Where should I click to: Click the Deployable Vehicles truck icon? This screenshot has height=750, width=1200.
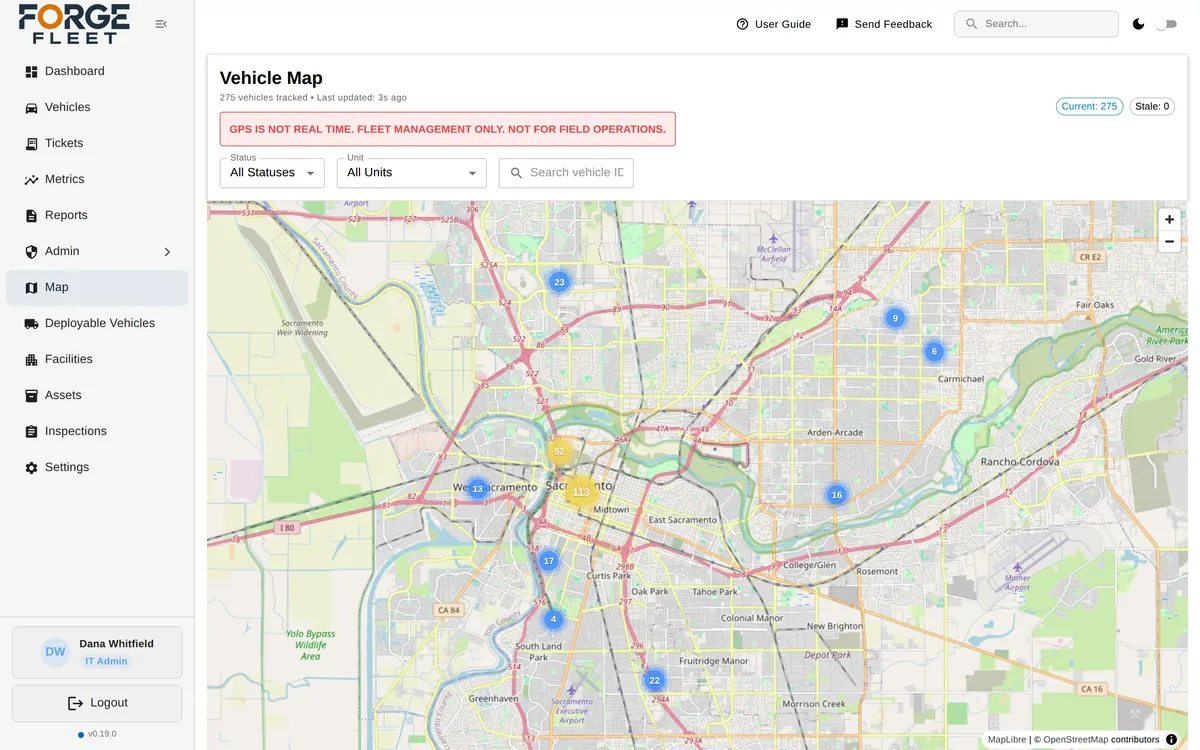31,324
